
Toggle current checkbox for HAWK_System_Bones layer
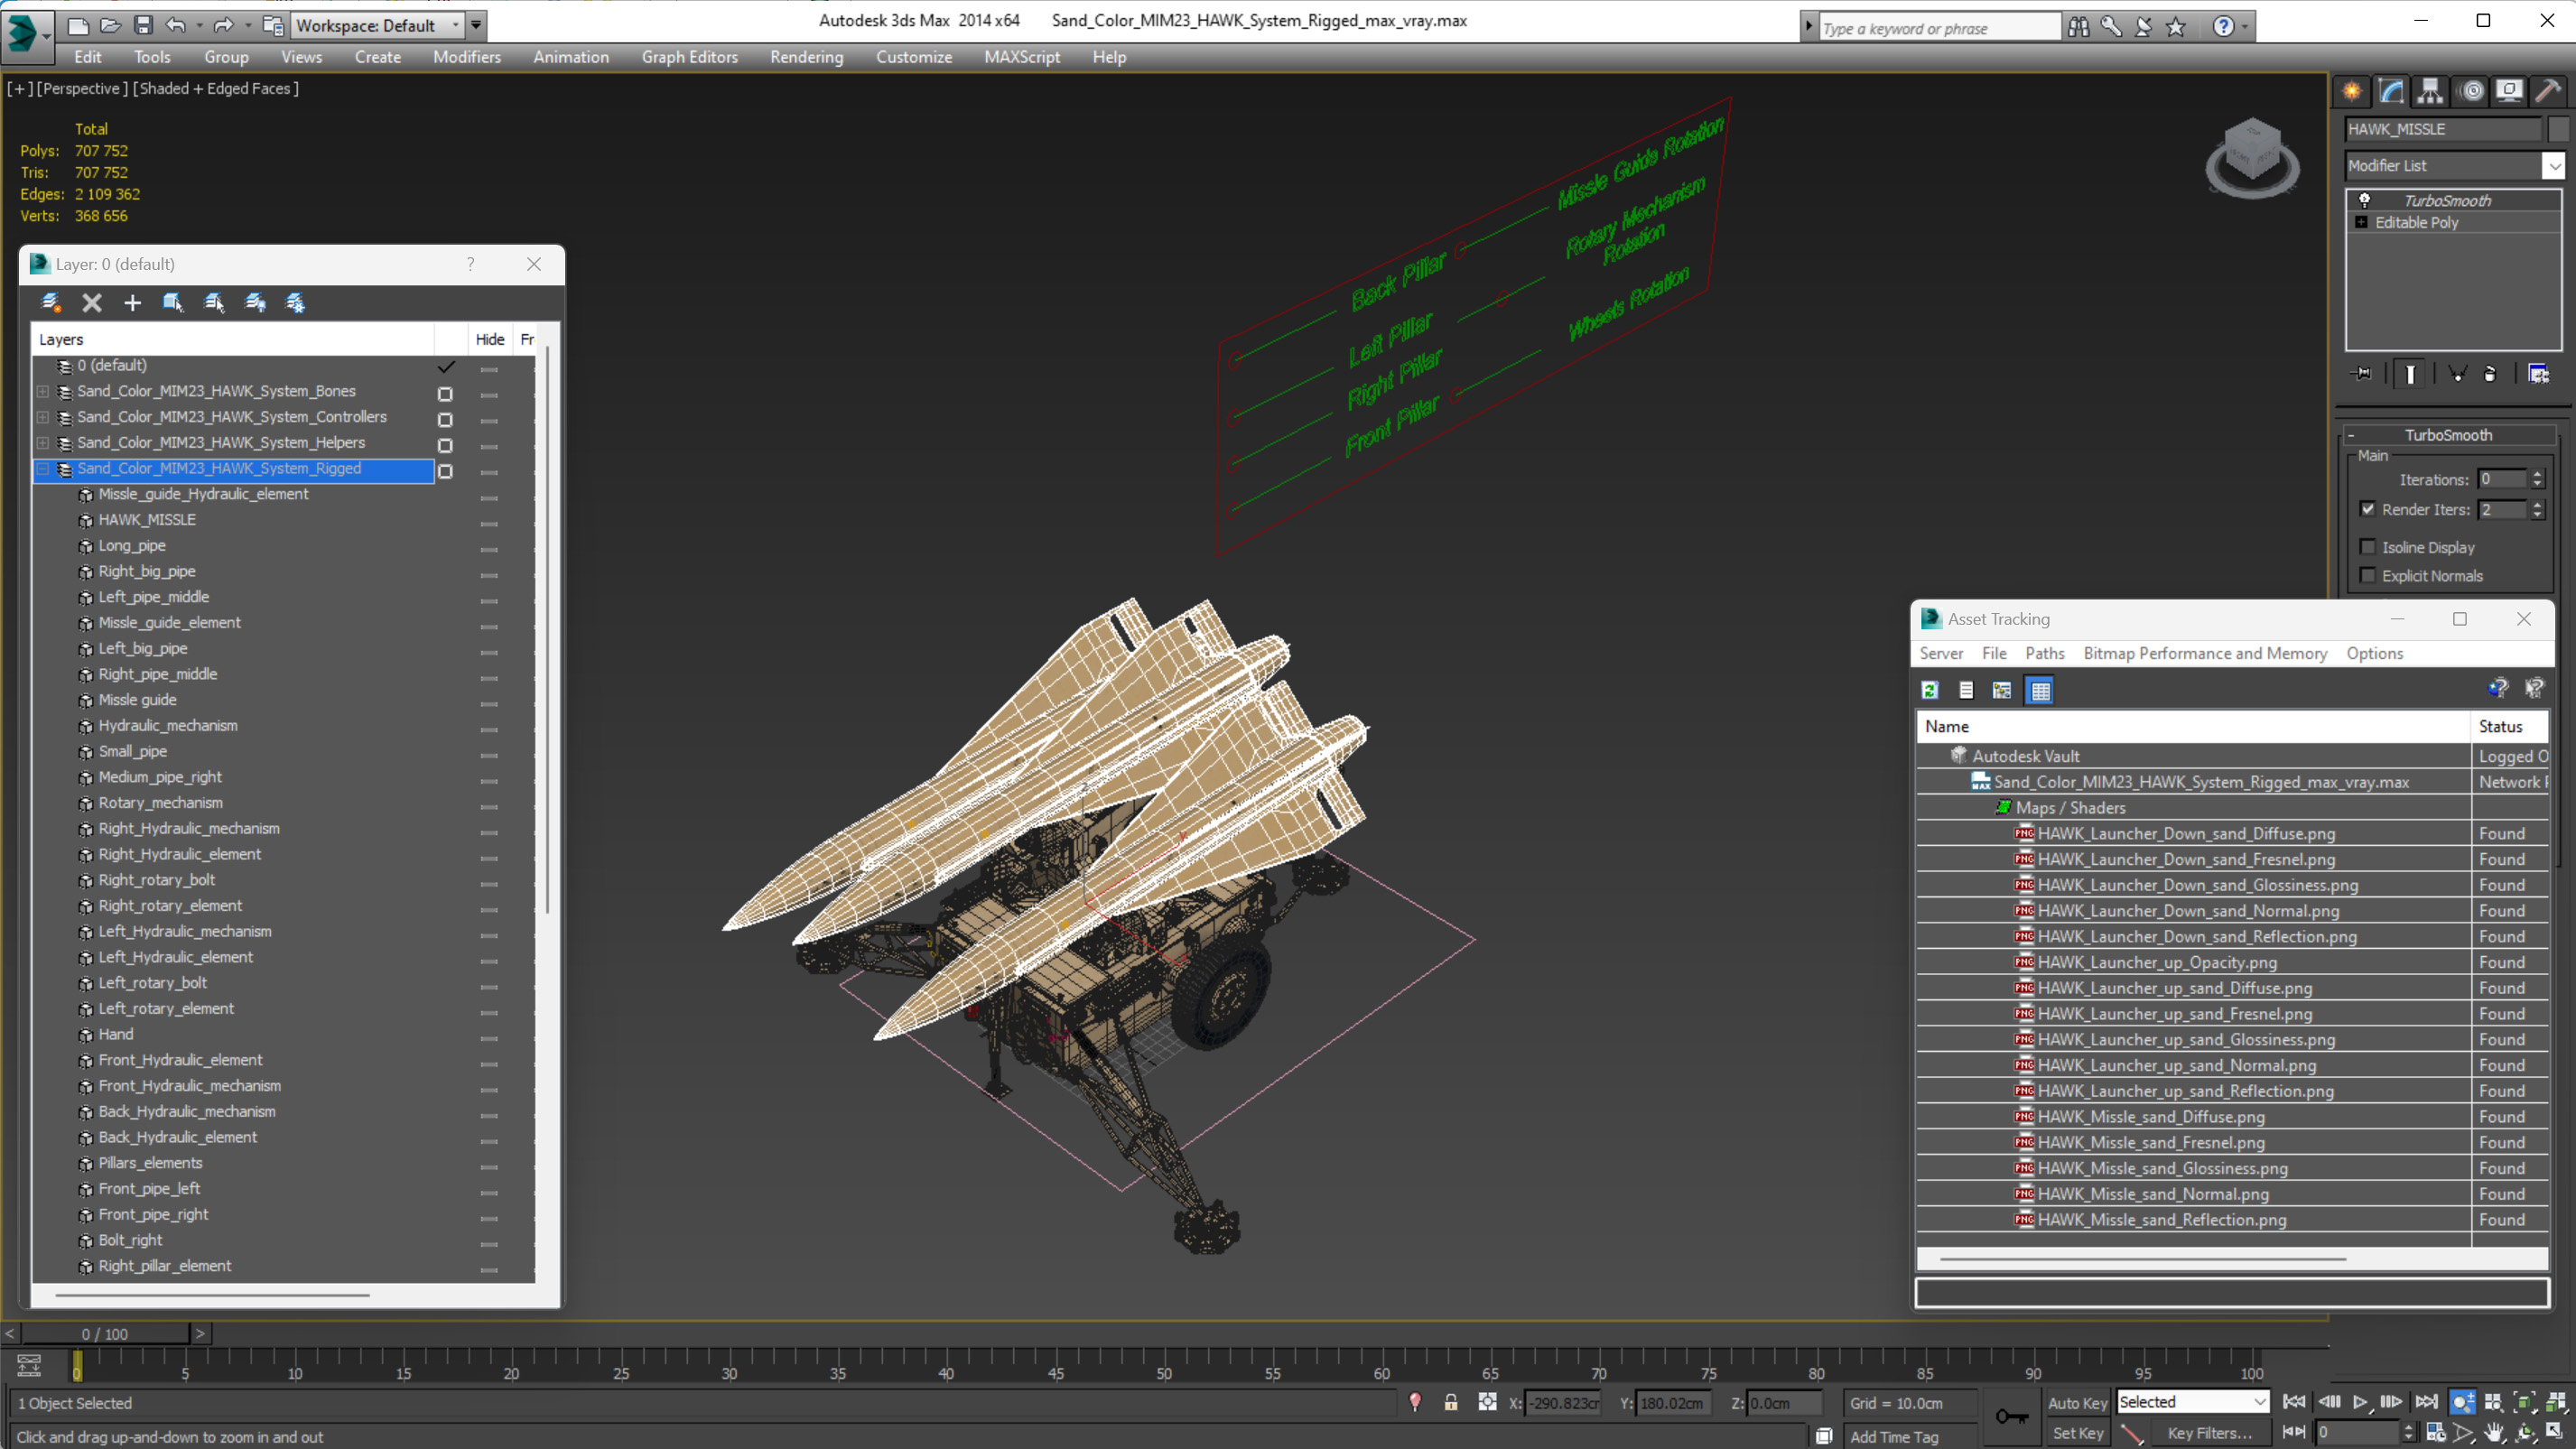[x=445, y=394]
